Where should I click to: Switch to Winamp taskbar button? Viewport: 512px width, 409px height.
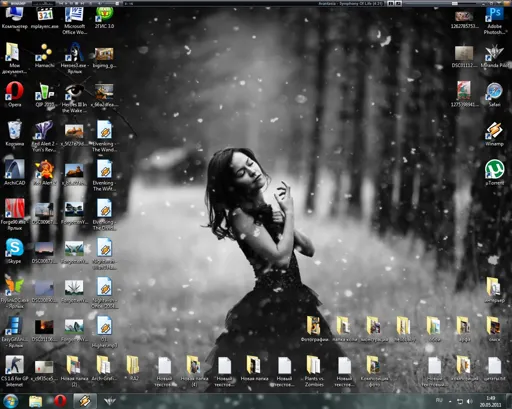click(85, 401)
